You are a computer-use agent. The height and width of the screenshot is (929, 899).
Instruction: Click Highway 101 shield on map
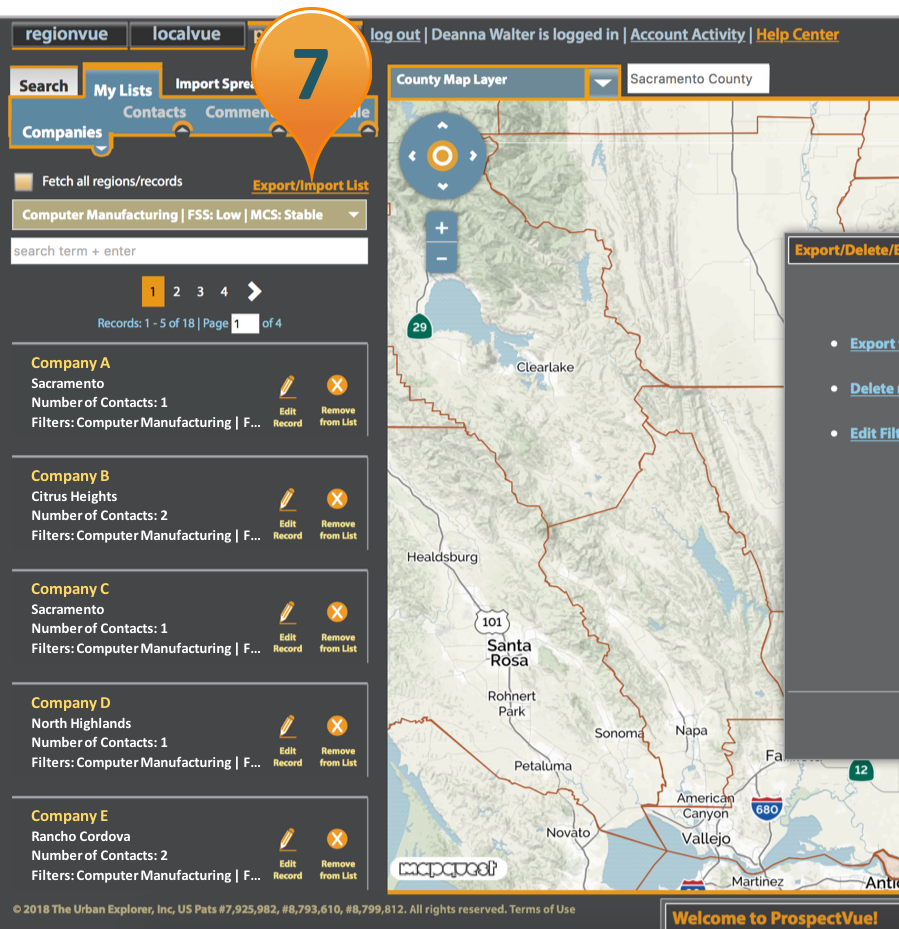[492, 622]
